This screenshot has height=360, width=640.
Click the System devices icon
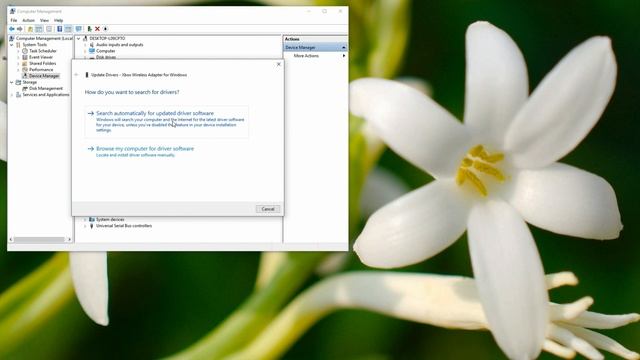(92, 220)
